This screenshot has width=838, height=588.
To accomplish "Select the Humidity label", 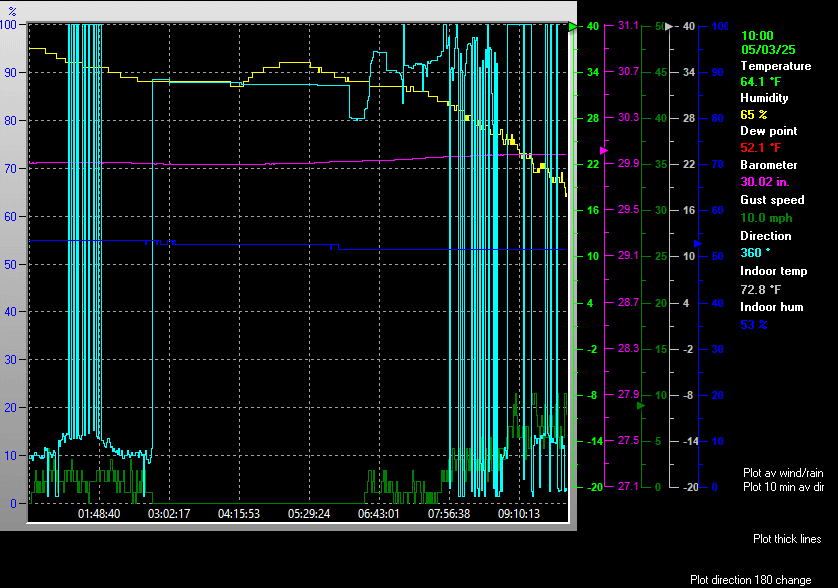I will pos(764,98).
